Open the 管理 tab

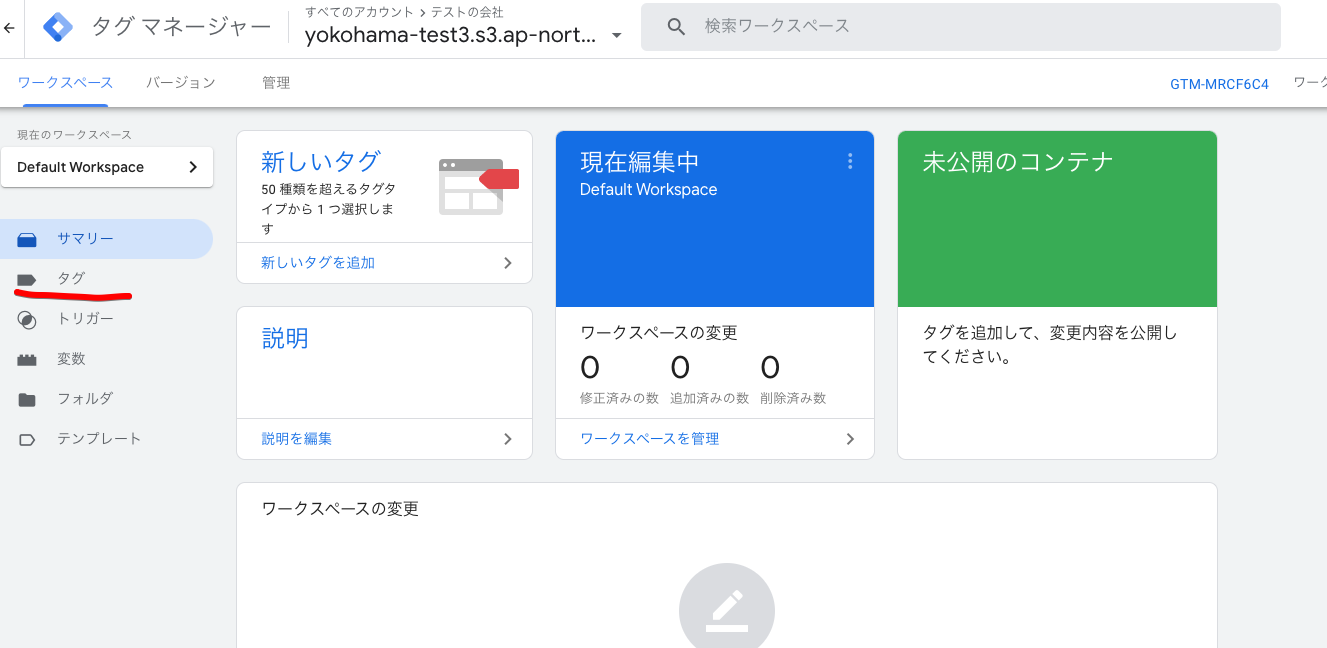tap(276, 82)
